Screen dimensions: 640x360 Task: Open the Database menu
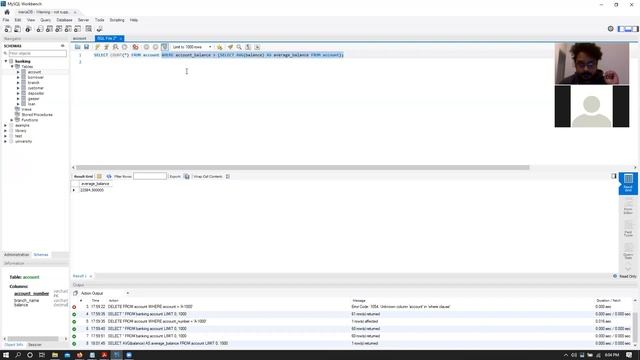[x=64, y=20]
